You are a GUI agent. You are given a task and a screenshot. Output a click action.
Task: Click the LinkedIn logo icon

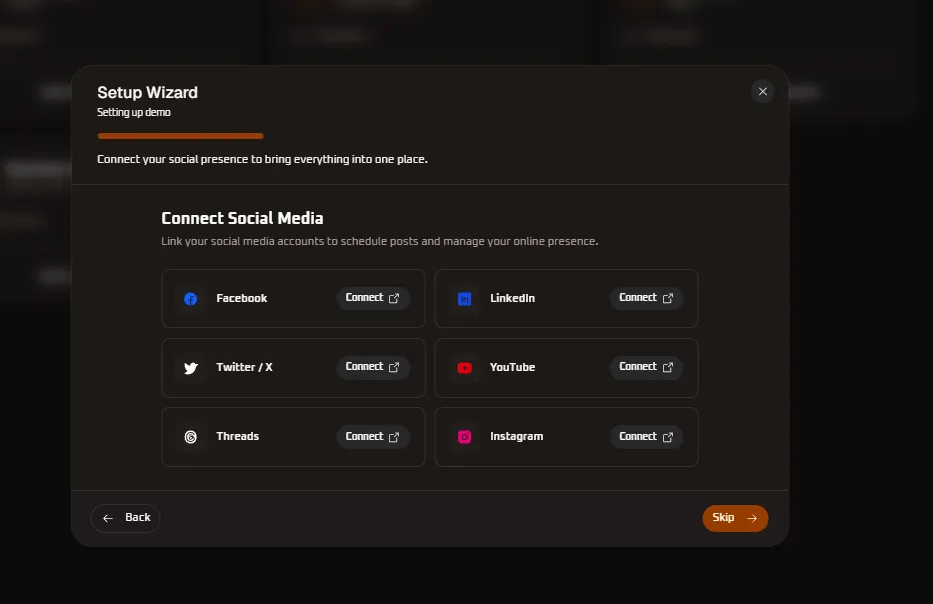pyautogui.click(x=464, y=299)
